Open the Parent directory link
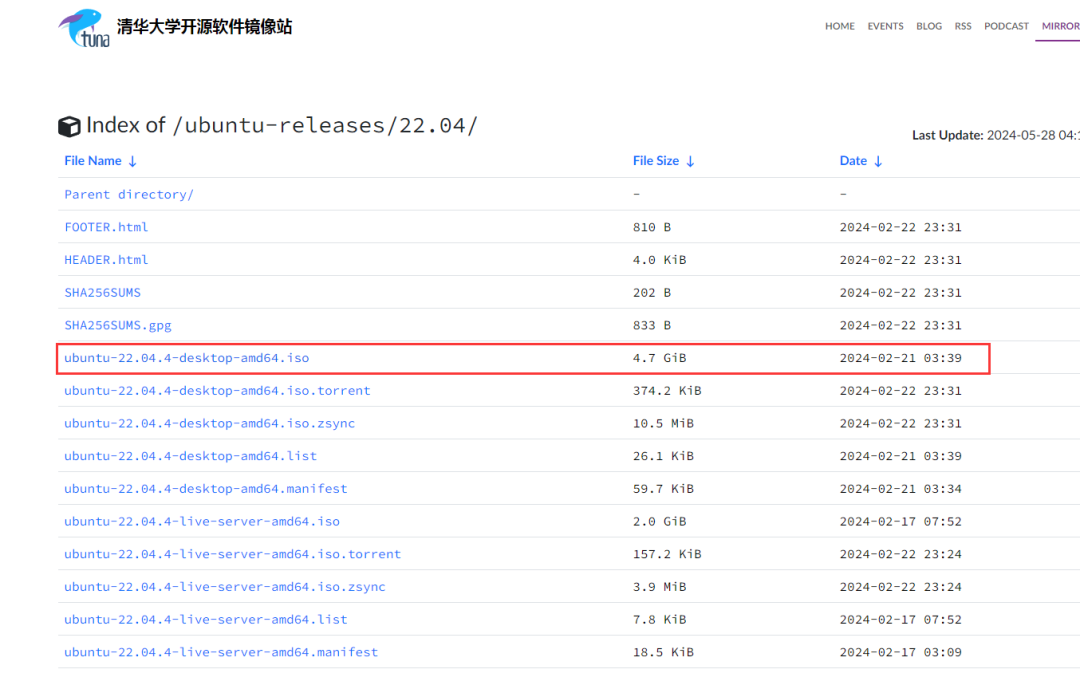The height and width of the screenshot is (681, 1080). [x=129, y=194]
